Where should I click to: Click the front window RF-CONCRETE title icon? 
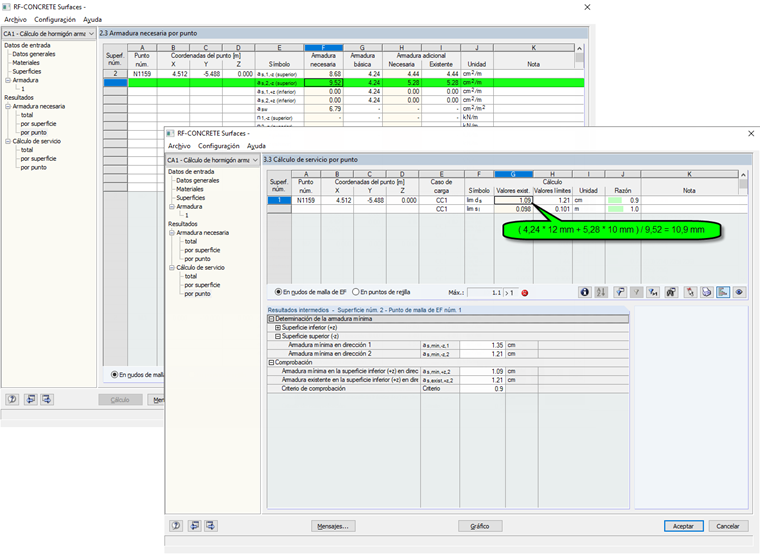pos(171,133)
